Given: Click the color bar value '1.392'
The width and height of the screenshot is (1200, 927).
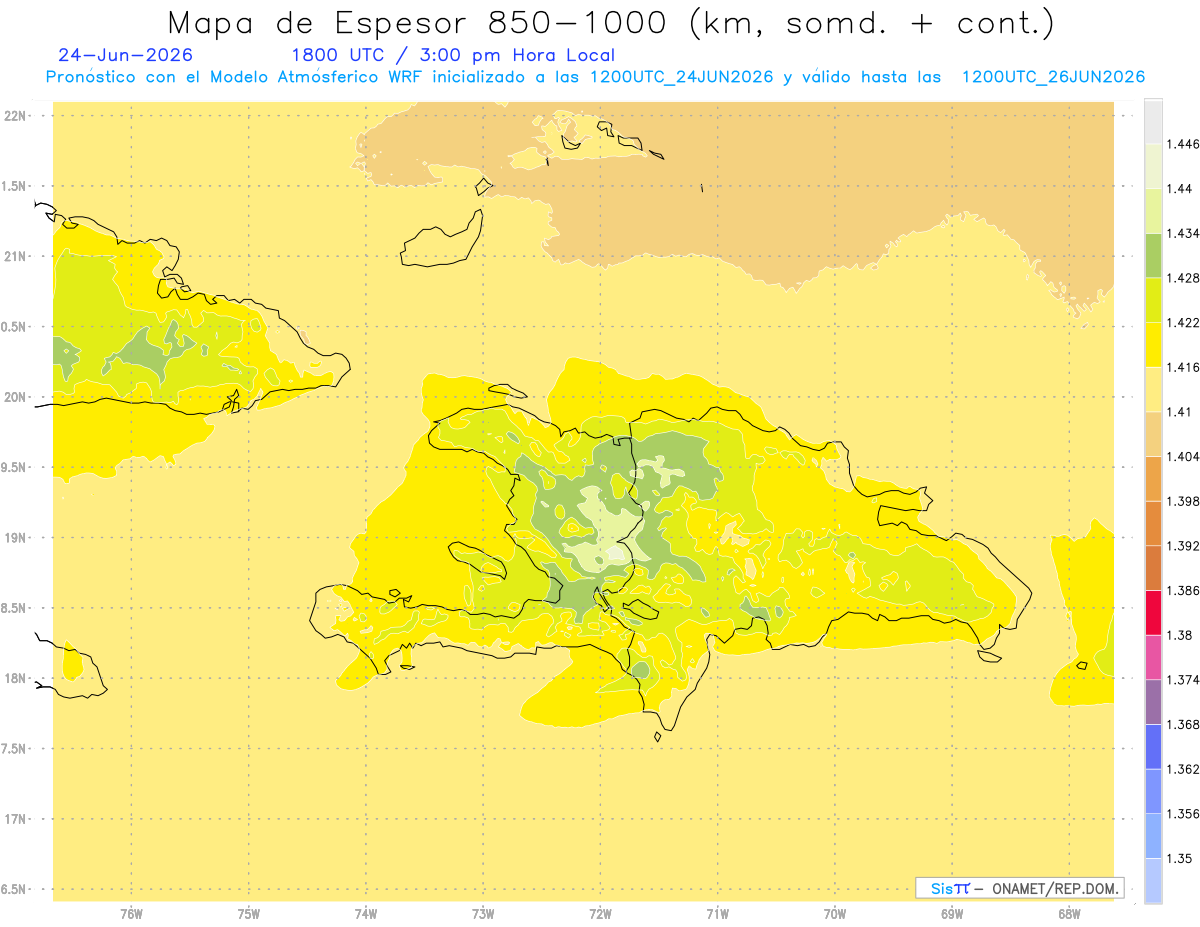Looking at the screenshot, I should [1183, 546].
